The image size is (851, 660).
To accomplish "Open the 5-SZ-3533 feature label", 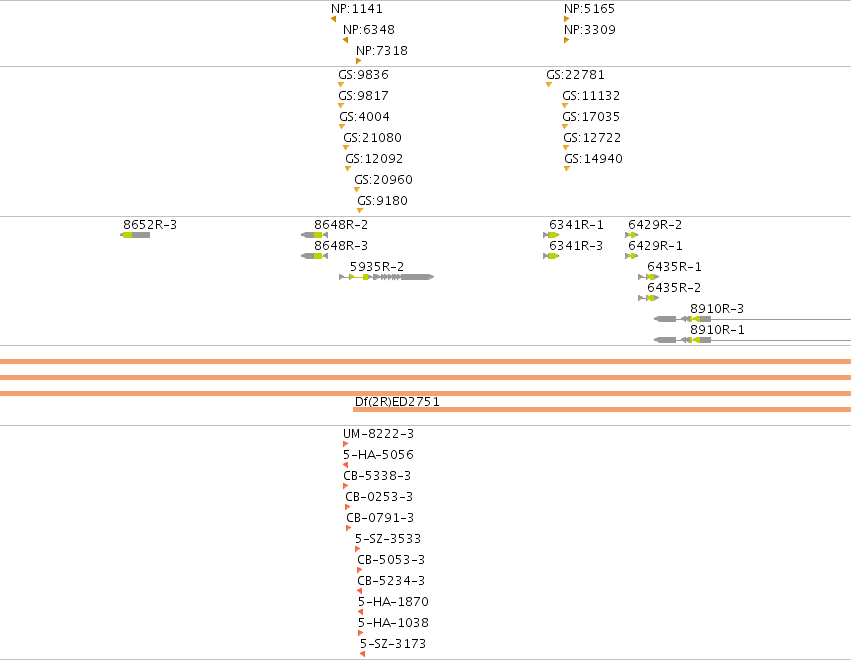I will [x=388, y=539].
